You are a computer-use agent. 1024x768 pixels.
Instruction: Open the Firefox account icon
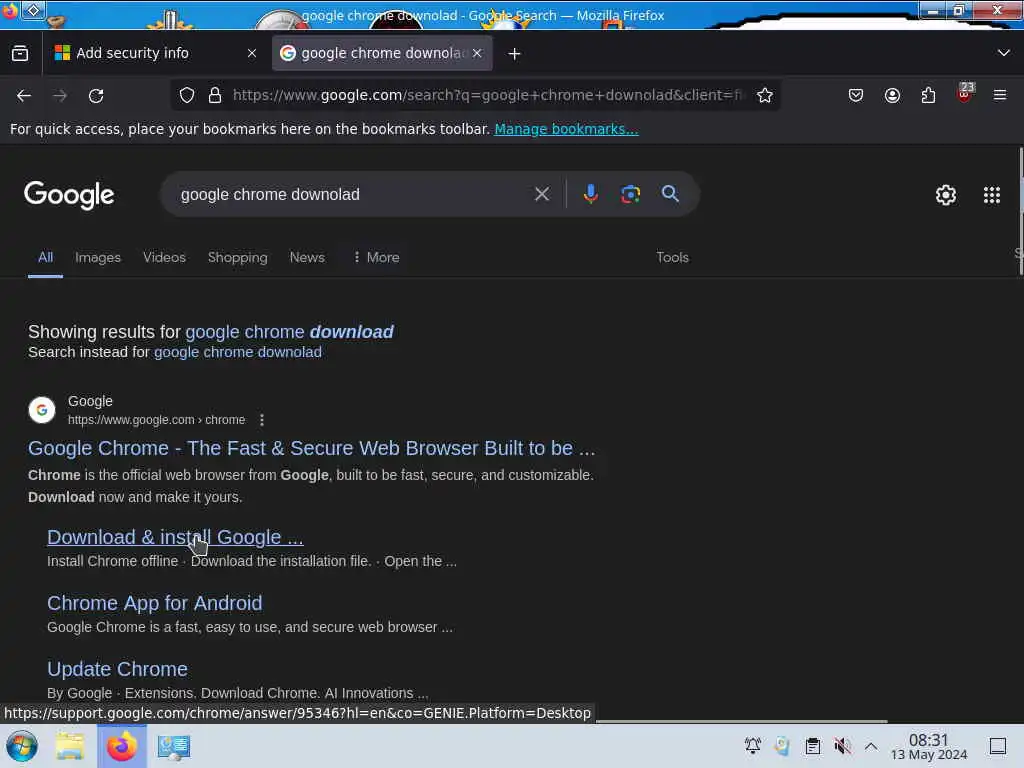[x=892, y=95]
